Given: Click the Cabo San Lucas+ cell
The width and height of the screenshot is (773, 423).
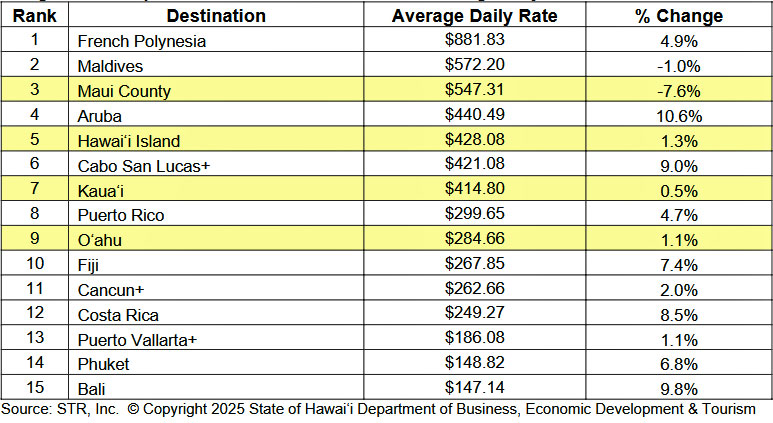Looking at the screenshot, I should click(x=137, y=165).
